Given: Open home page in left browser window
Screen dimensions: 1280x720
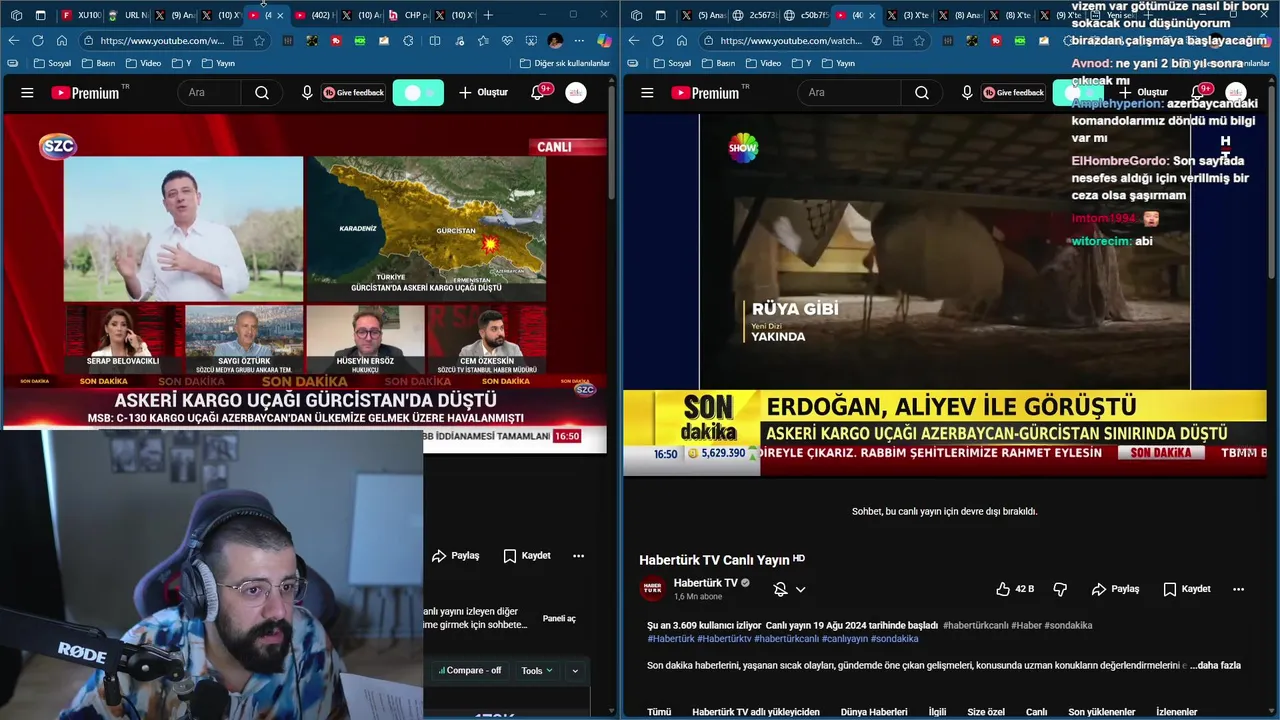Looking at the screenshot, I should click(61, 41).
